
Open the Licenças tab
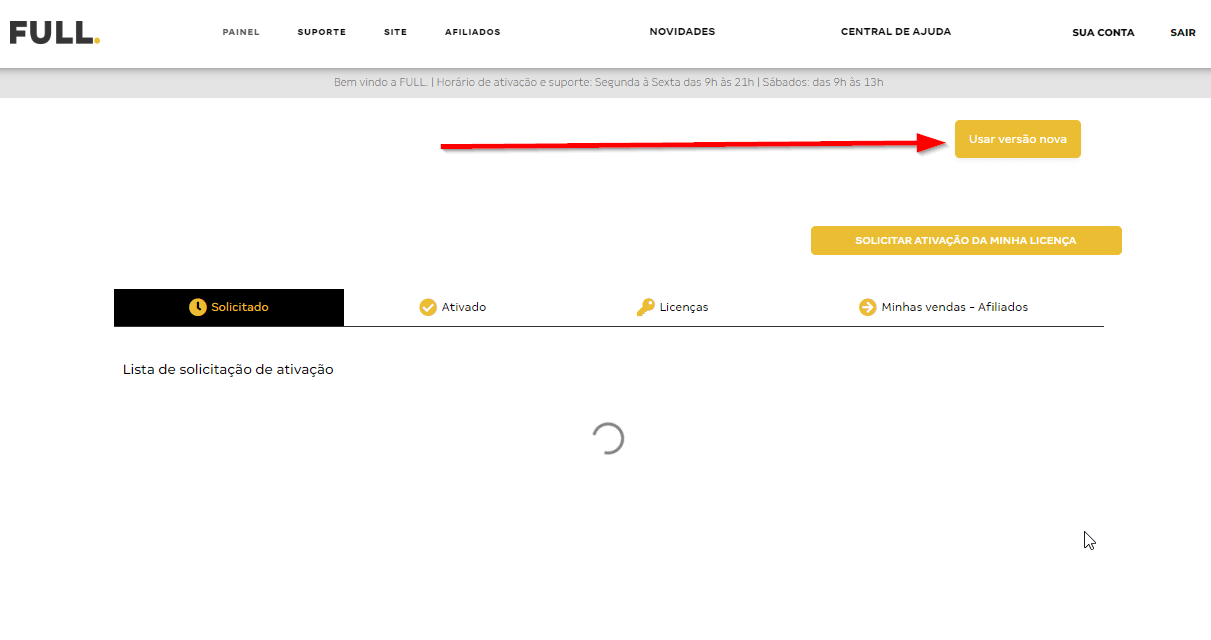[672, 307]
